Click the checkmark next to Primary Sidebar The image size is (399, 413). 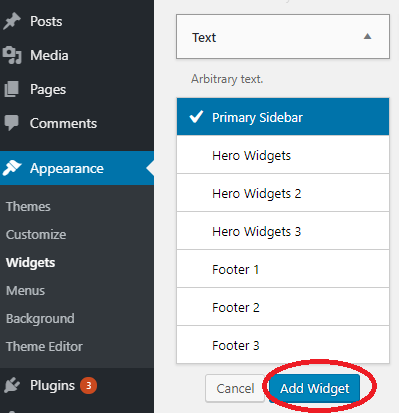tap(196, 117)
